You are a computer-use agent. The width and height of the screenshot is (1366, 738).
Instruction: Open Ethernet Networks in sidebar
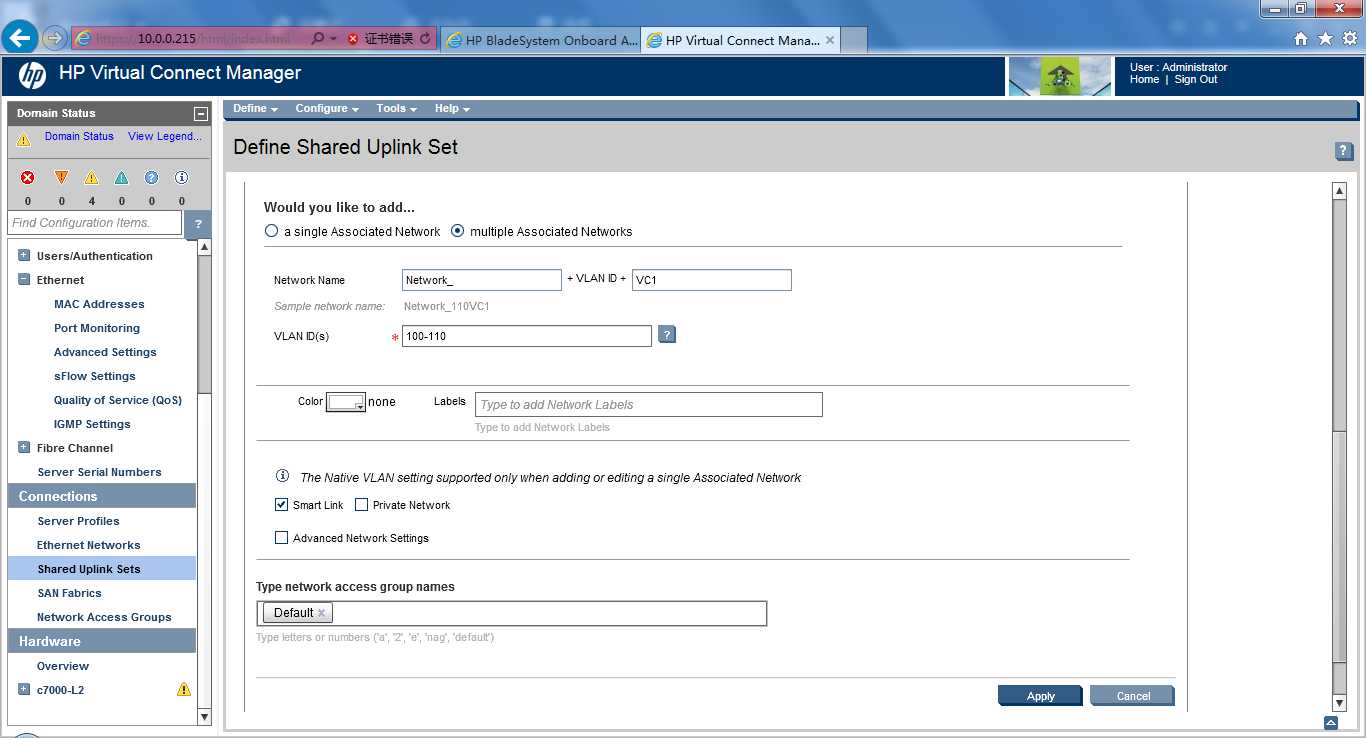(88, 545)
